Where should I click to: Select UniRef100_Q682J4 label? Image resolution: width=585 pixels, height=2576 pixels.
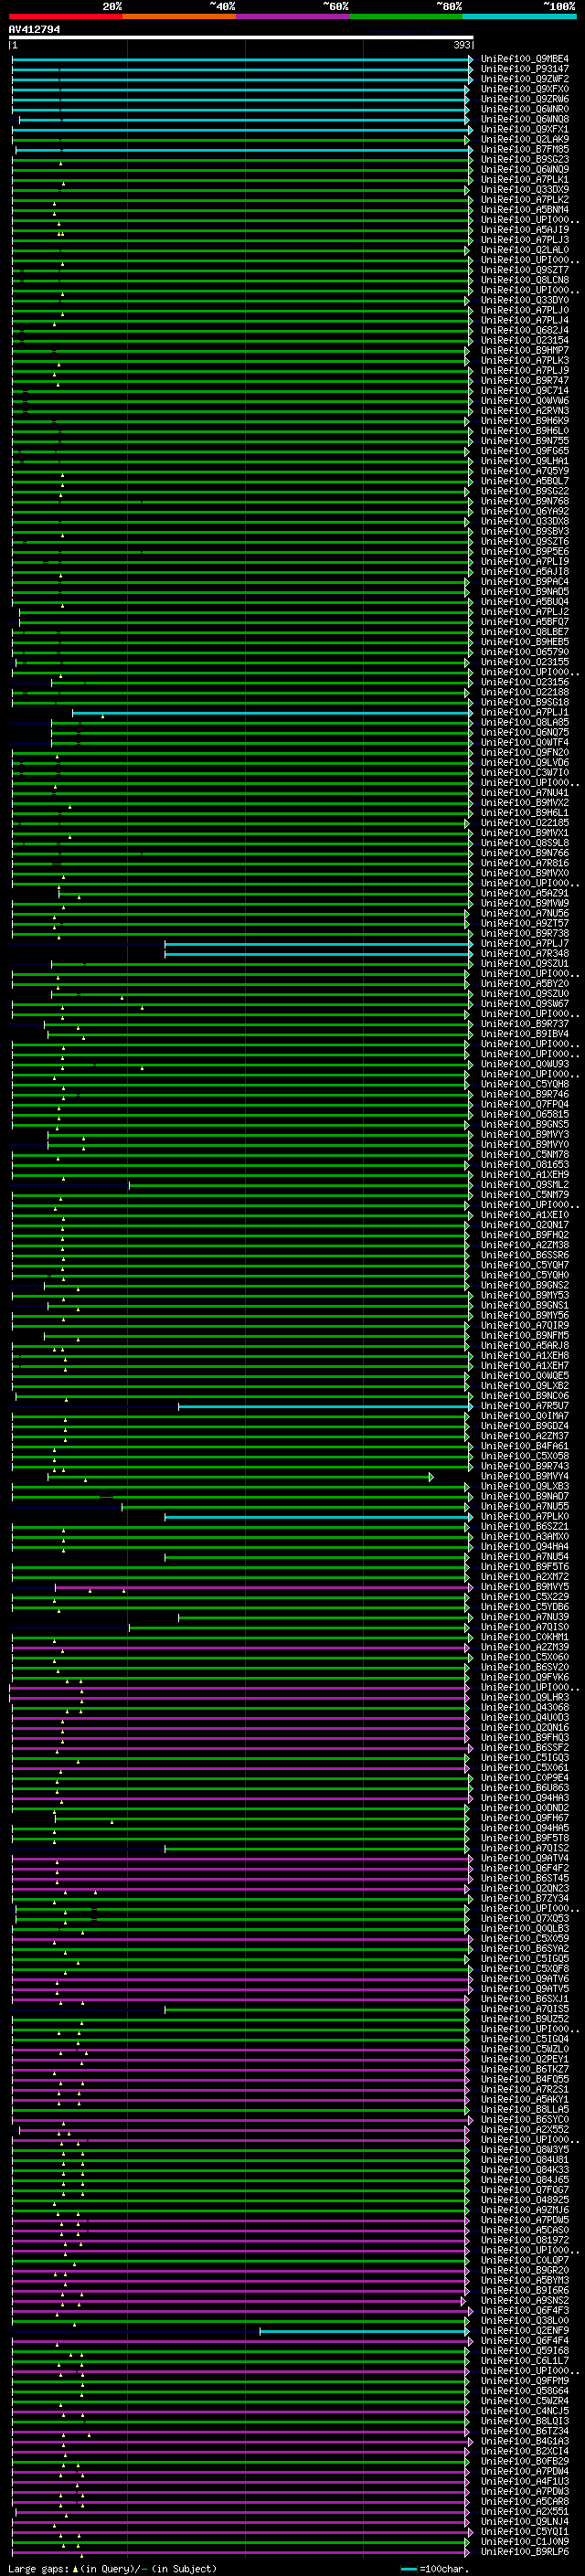(x=524, y=330)
